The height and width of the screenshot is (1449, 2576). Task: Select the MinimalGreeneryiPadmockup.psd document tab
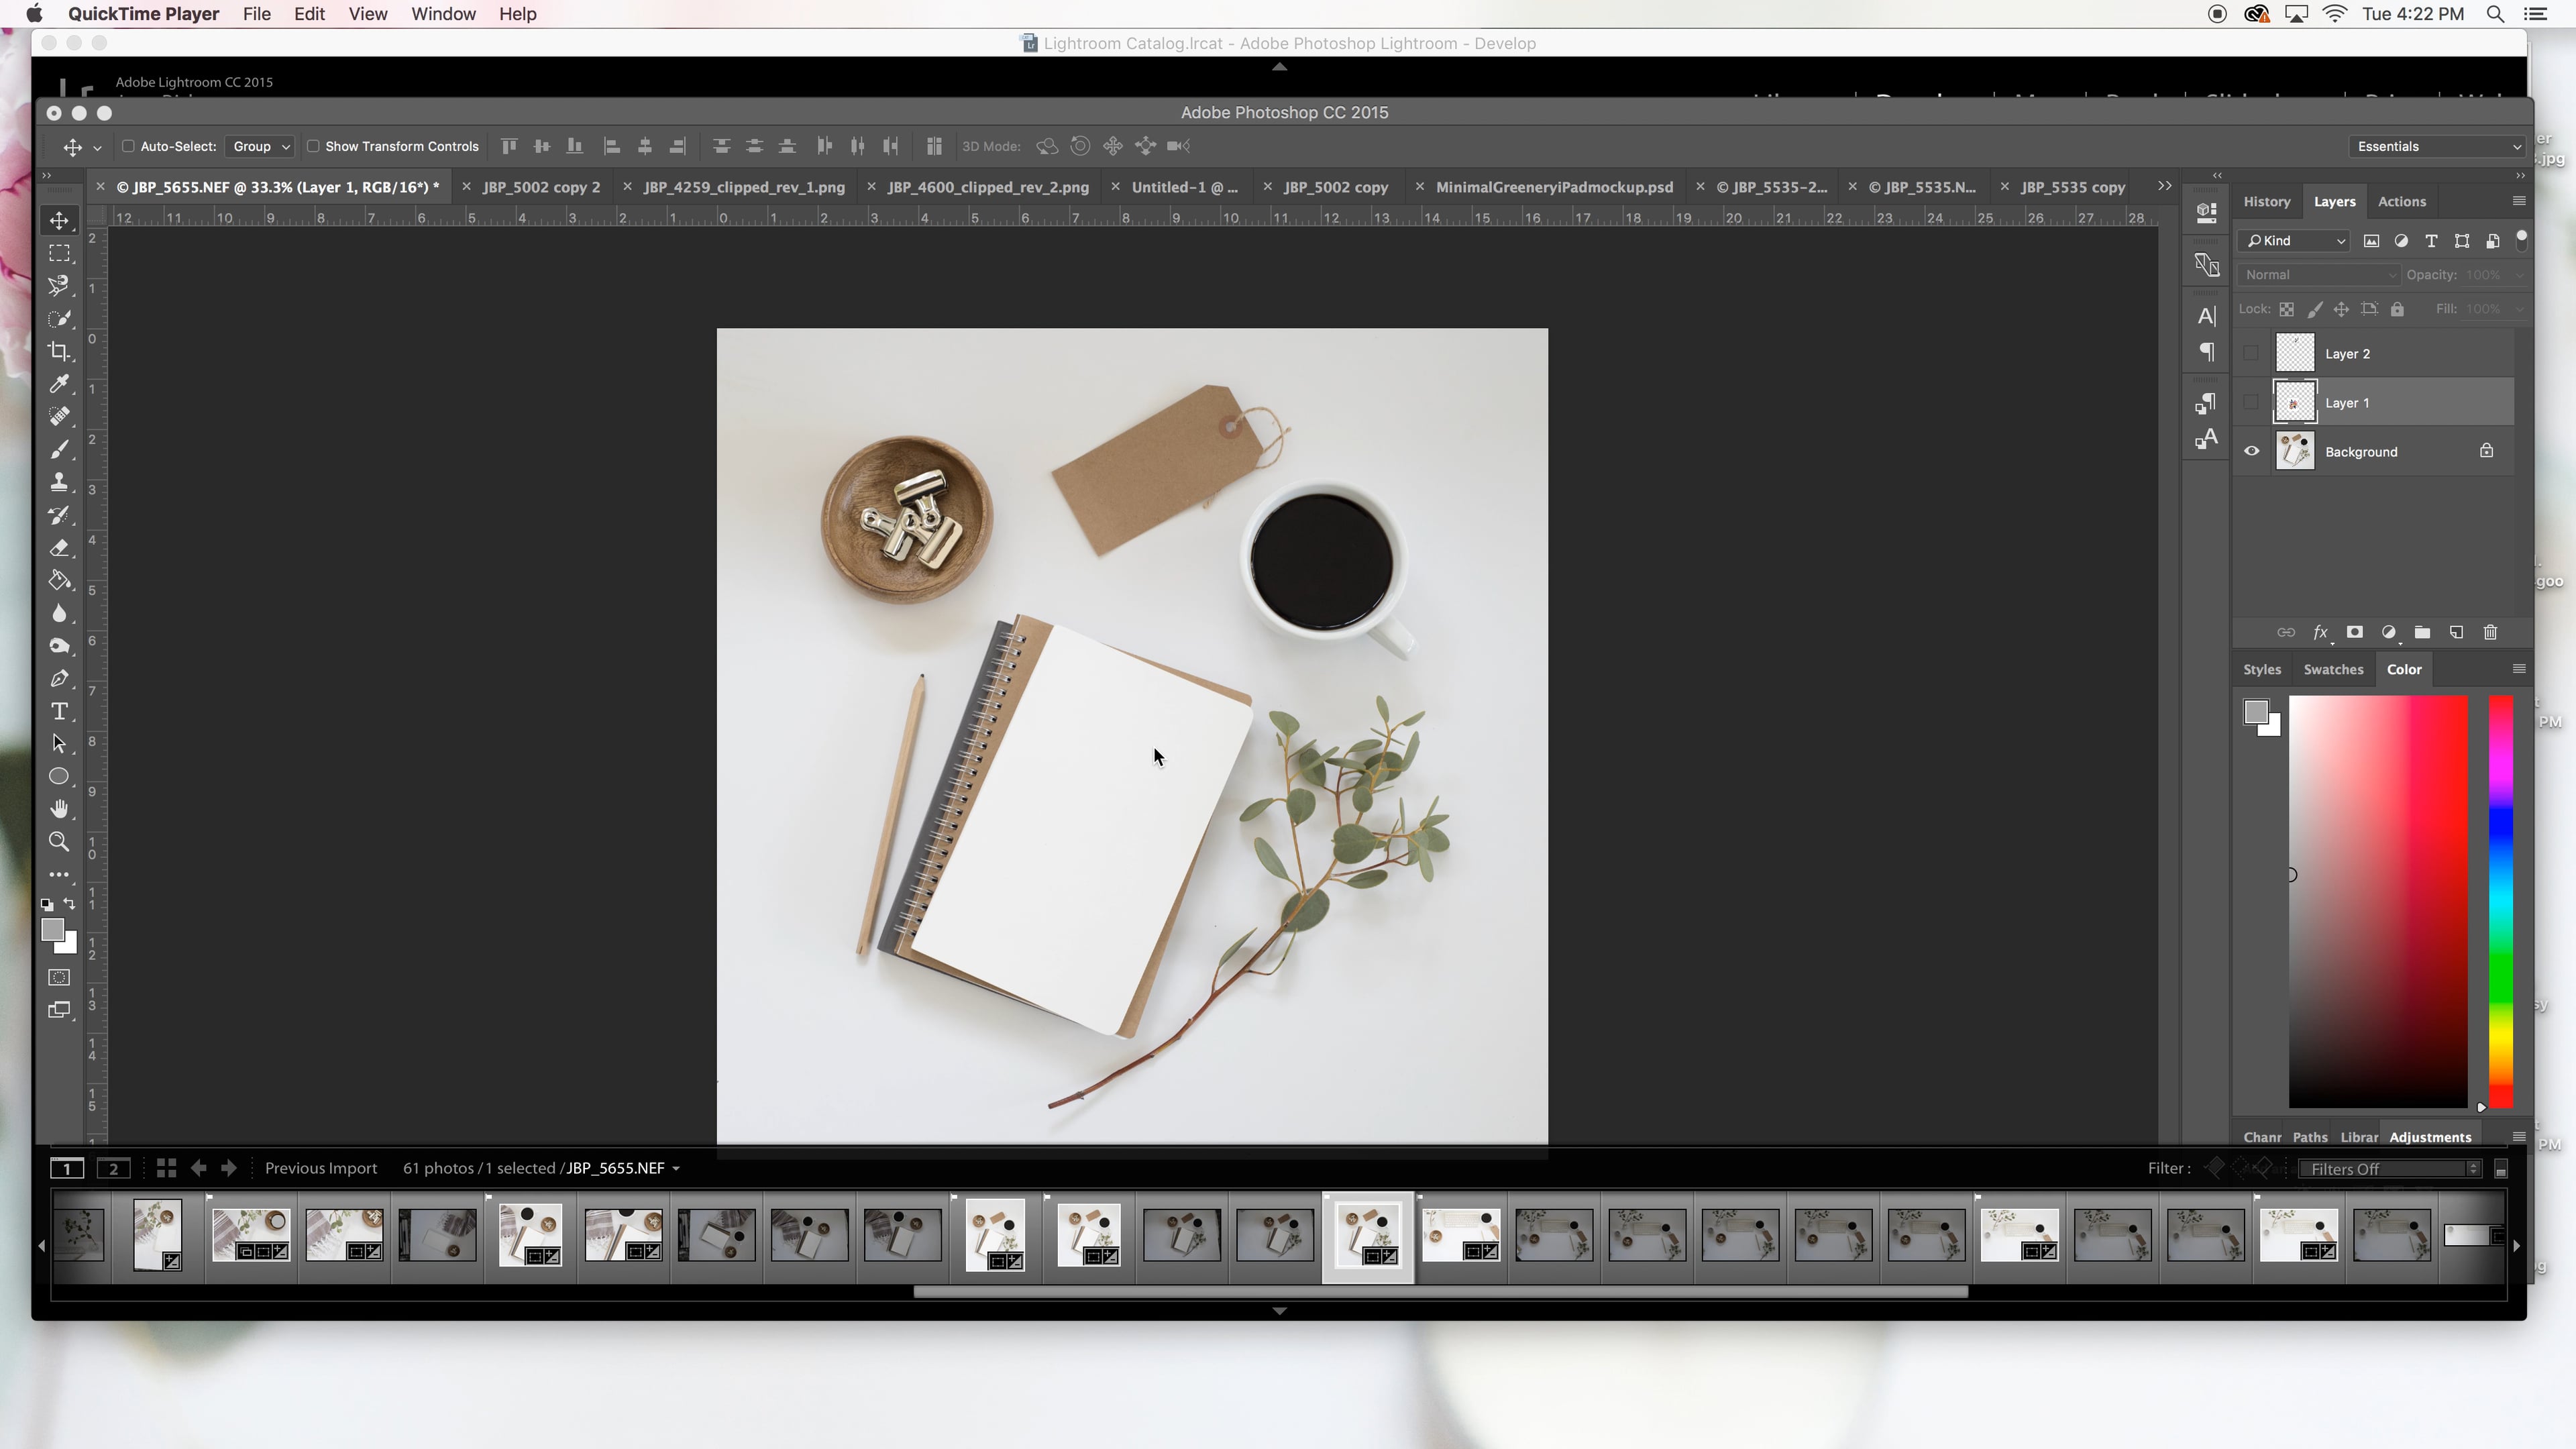point(1554,187)
